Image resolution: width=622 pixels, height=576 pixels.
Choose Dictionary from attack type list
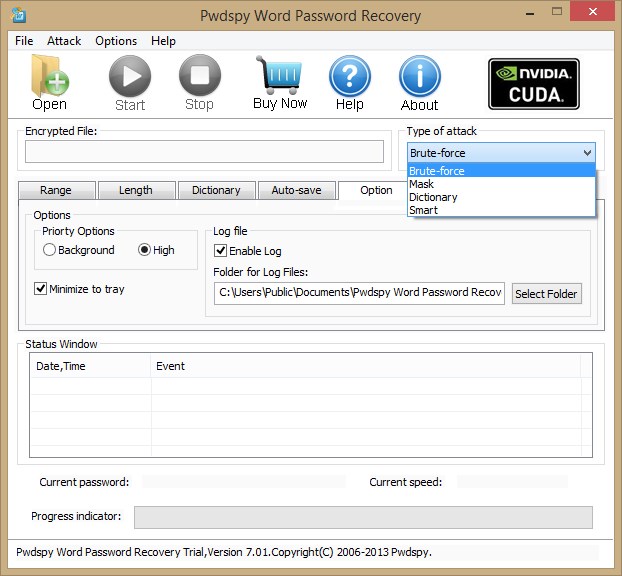tap(501, 197)
